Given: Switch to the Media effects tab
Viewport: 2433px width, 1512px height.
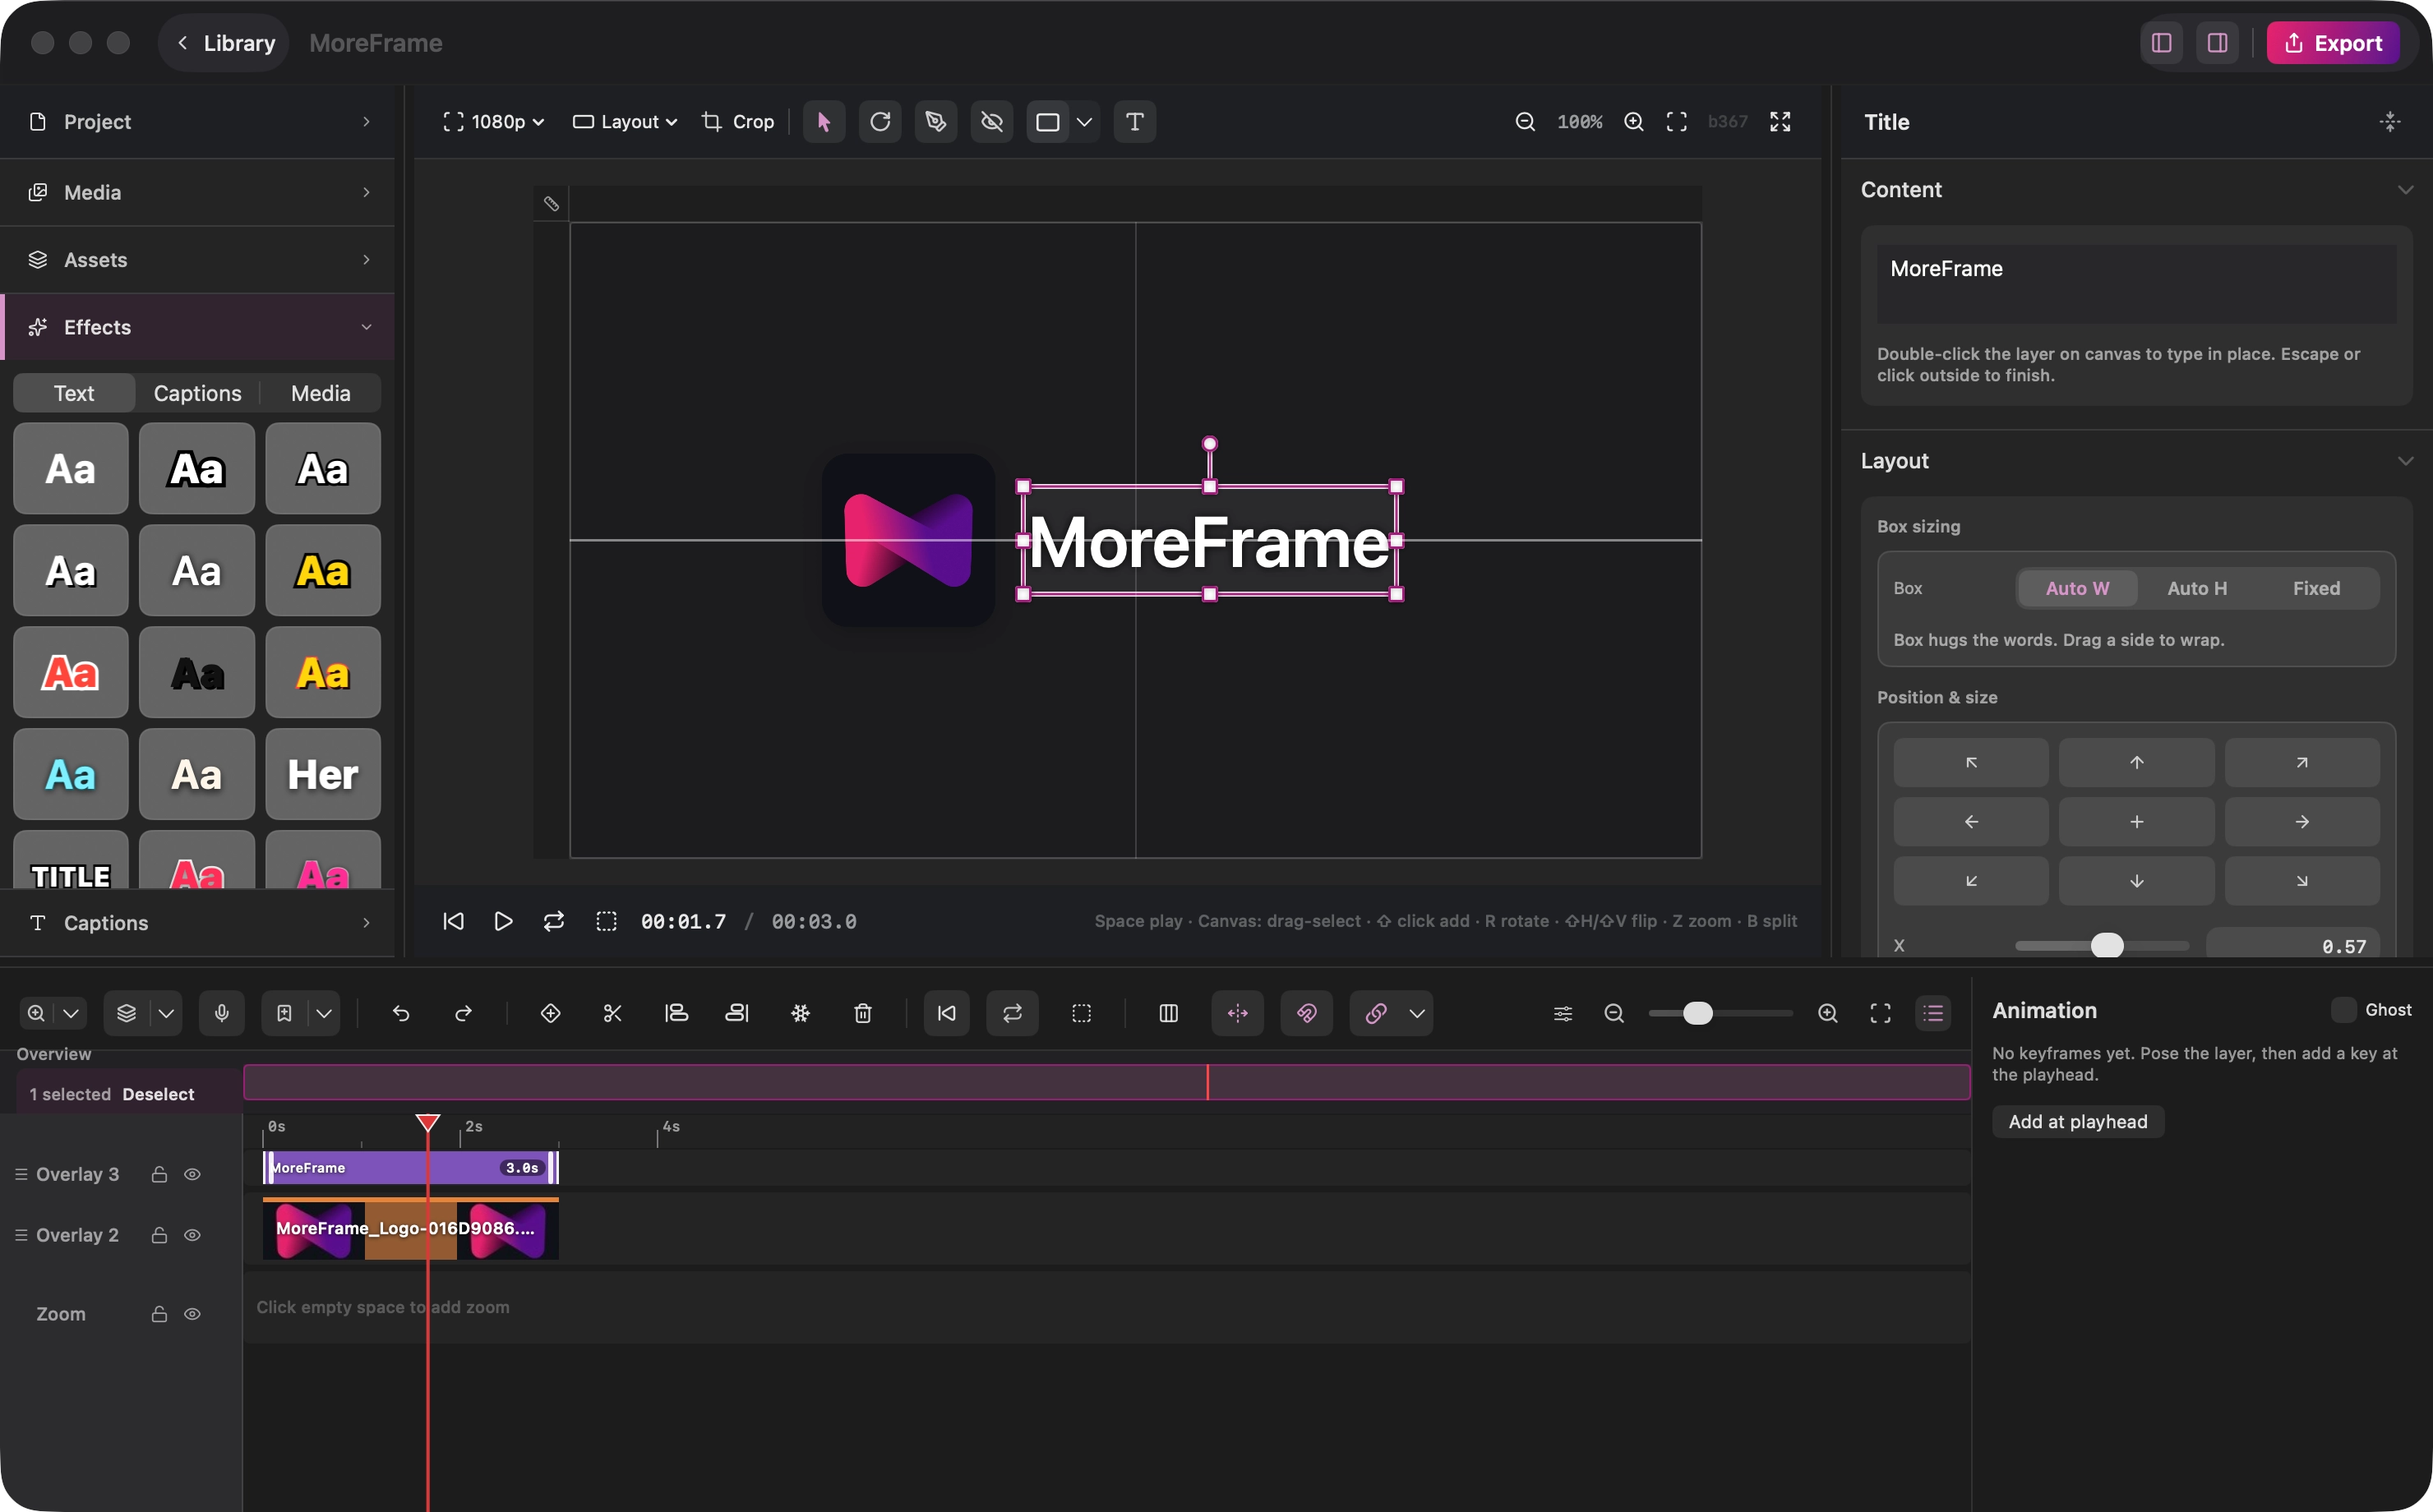Looking at the screenshot, I should (321, 393).
